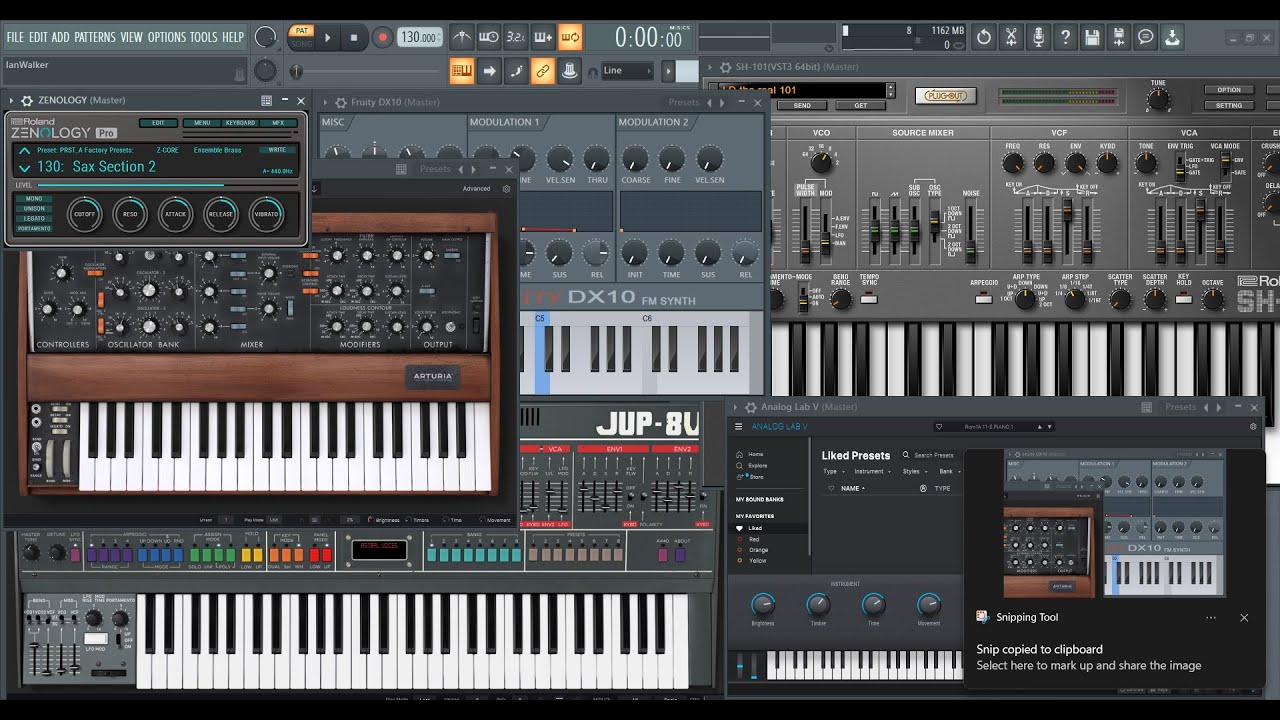Open the Instrument filter dropdown in Analog Lab

tap(872, 471)
